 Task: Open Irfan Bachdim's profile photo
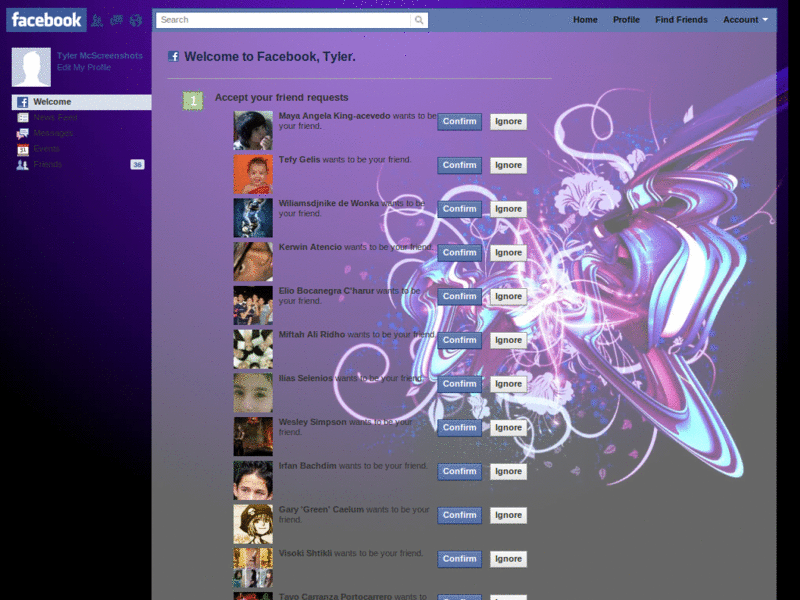pyautogui.click(x=253, y=481)
